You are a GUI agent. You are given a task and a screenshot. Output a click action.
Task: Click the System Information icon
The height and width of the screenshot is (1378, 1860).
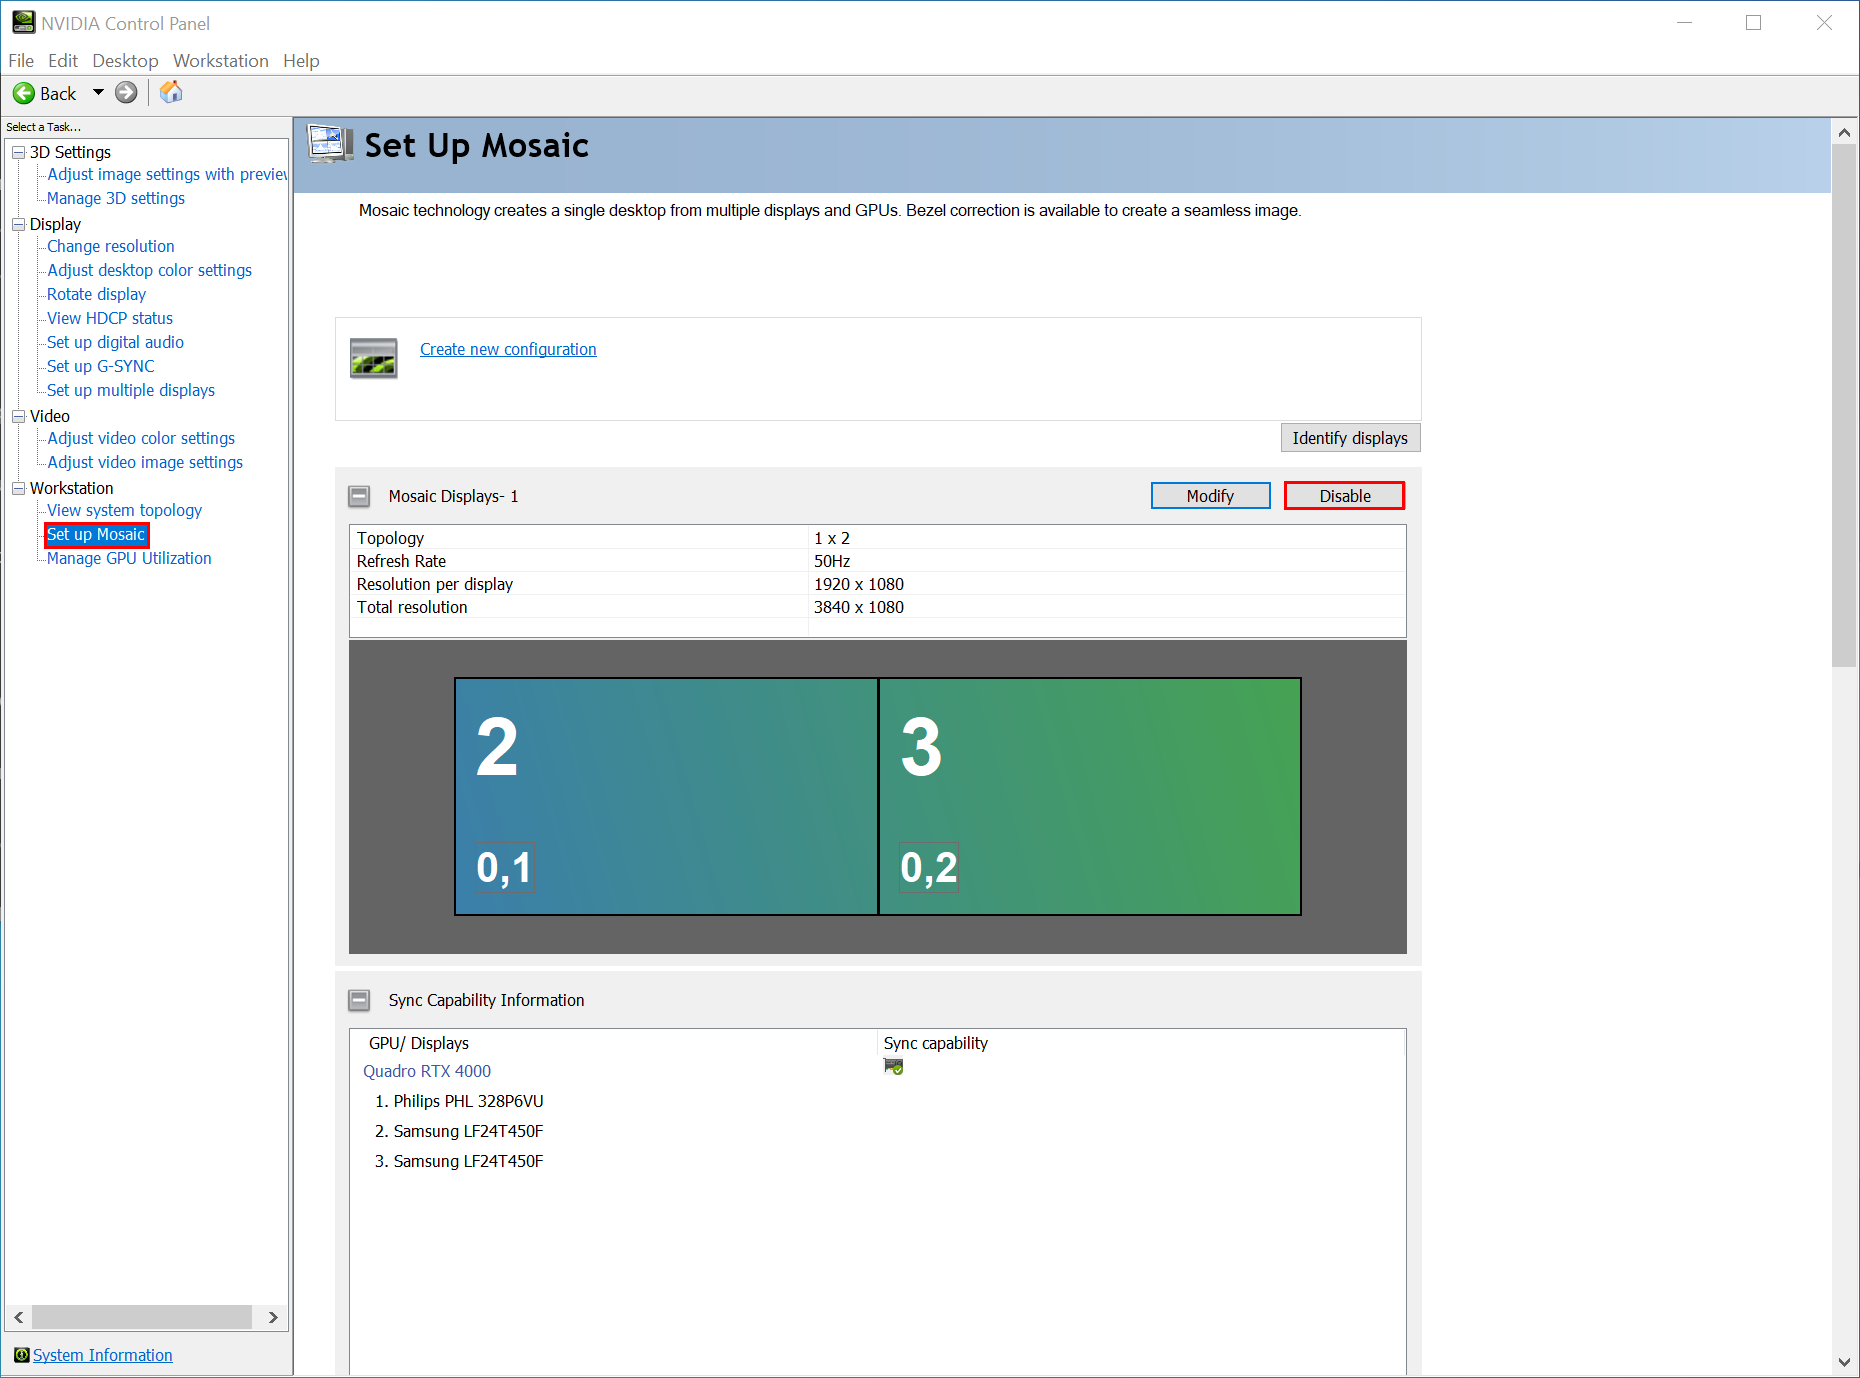click(x=21, y=1355)
